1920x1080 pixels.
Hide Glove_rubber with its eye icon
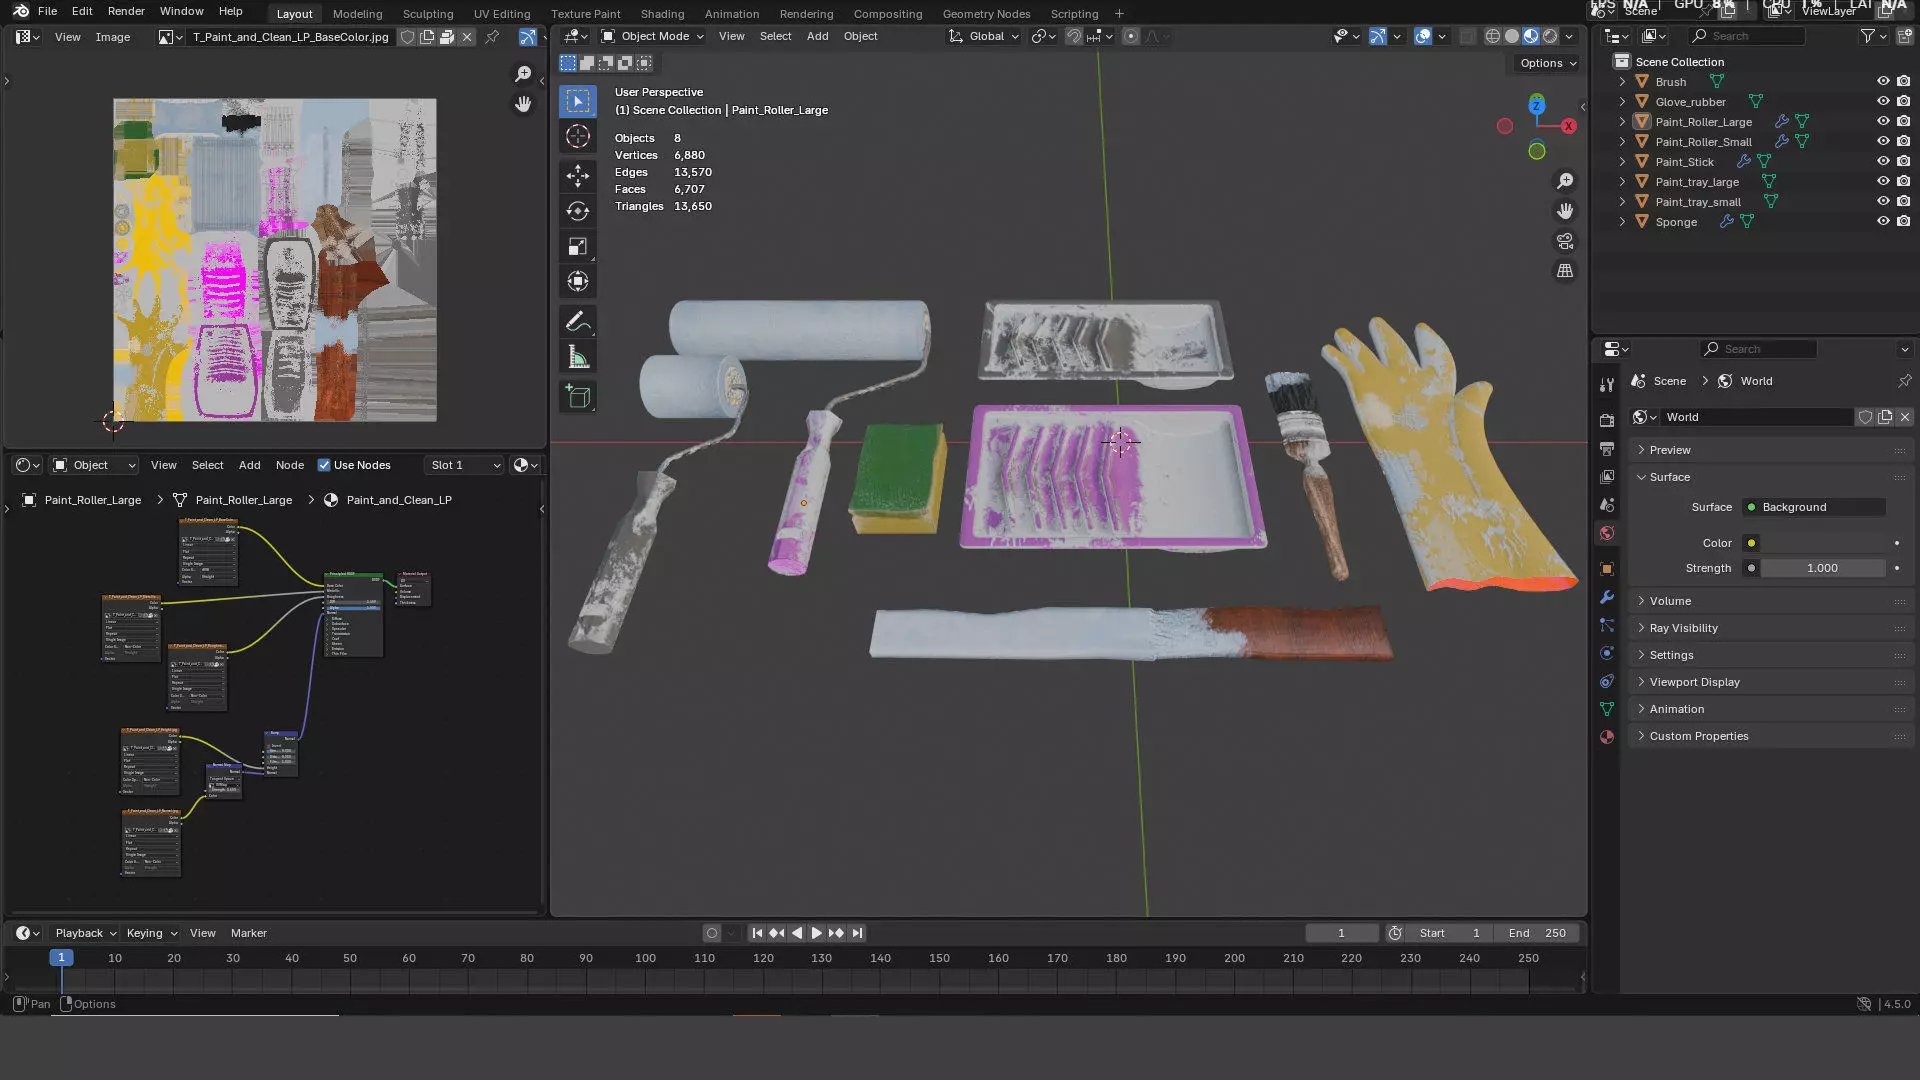tap(1883, 101)
